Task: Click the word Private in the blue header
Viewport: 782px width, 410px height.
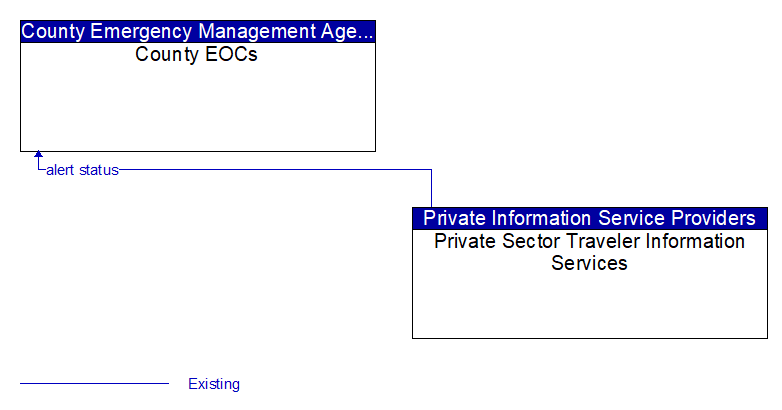Action: [454, 218]
